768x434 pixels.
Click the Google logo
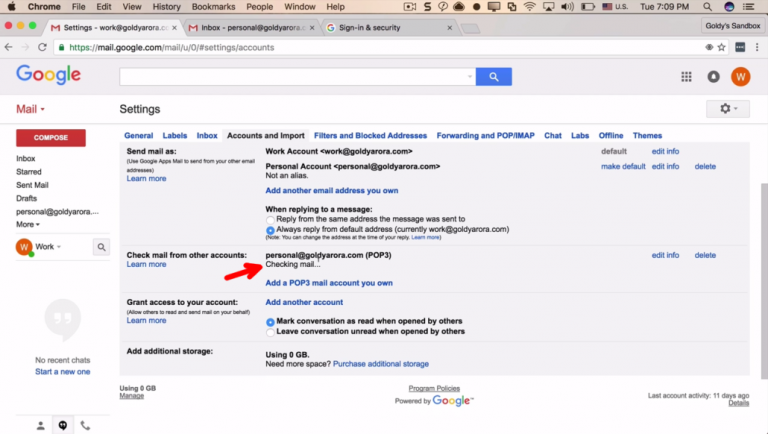click(x=48, y=75)
